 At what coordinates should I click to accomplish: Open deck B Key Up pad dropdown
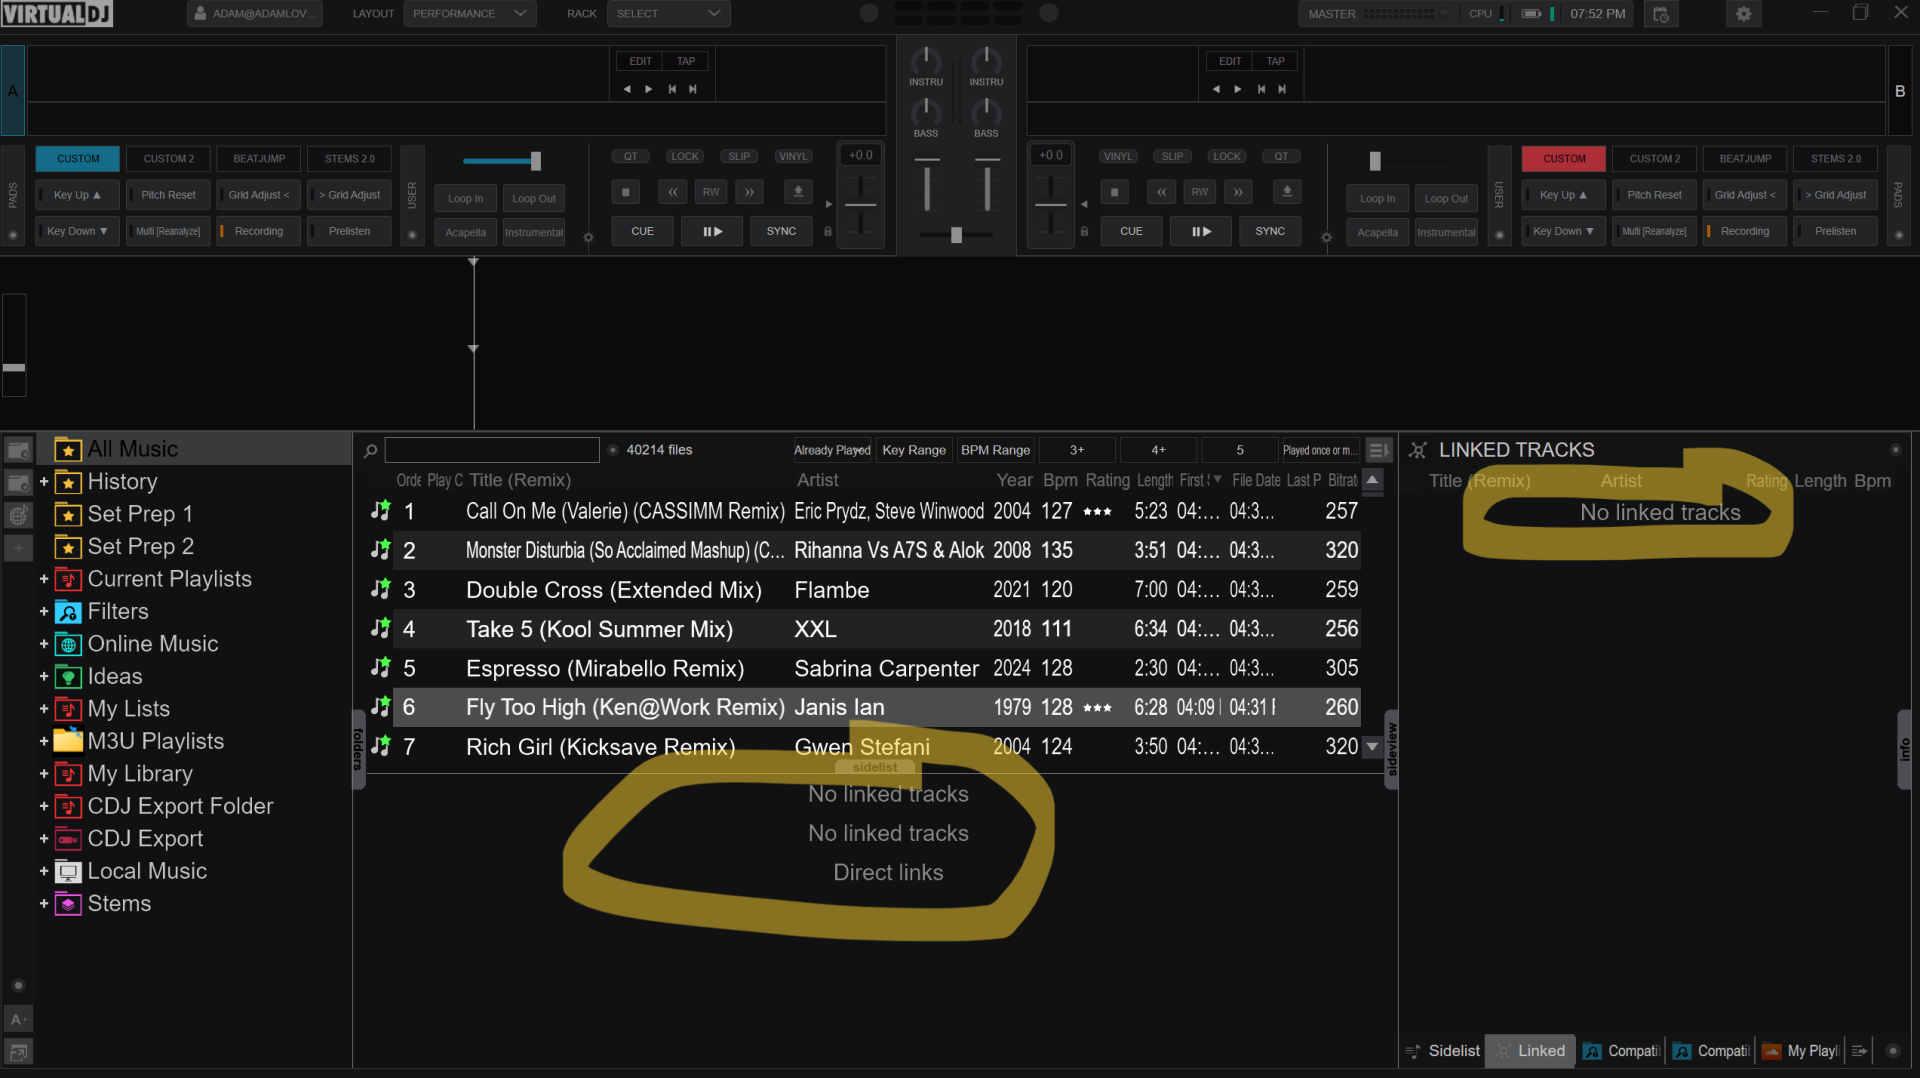[x=1563, y=195]
